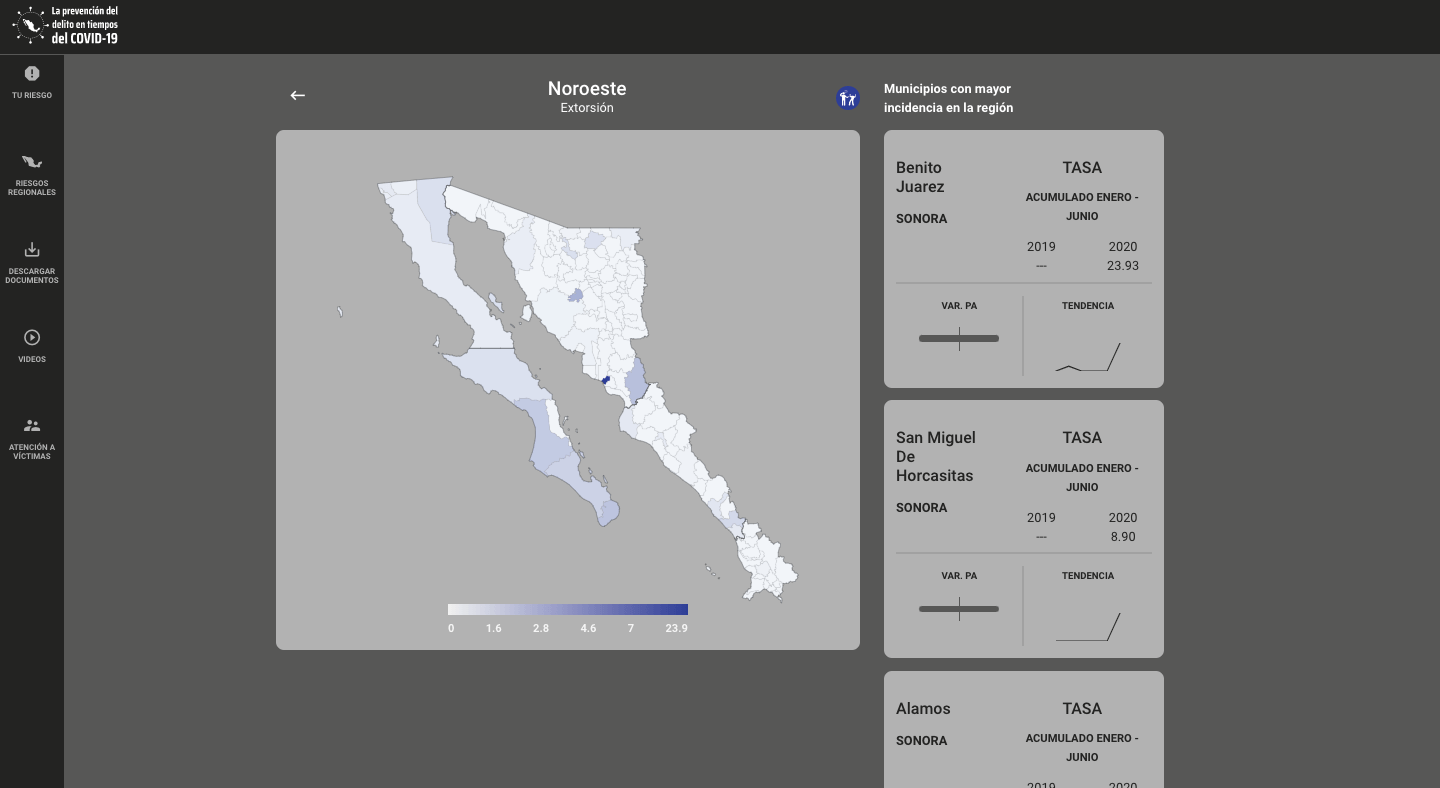This screenshot has height=788, width=1440.
Task: Click the San Miguel tendencia sparkline
Action: coord(1087,627)
